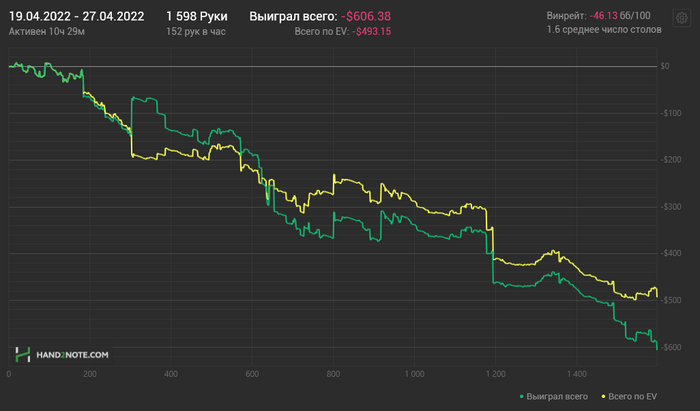Click the -$300 y-axis label
The image size is (700, 411).
(671, 207)
